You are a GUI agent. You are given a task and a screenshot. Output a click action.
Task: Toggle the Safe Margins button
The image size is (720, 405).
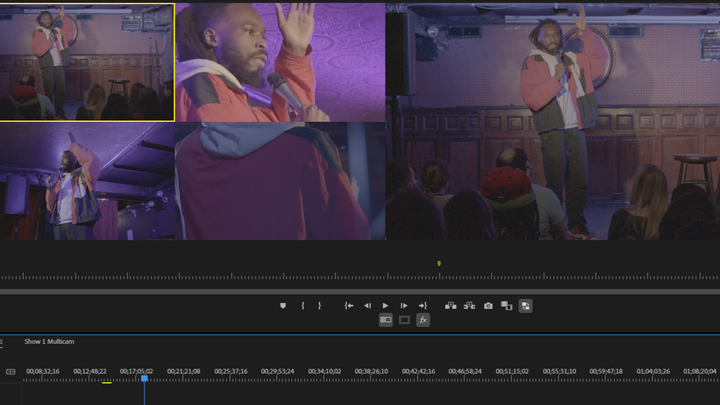(405, 320)
